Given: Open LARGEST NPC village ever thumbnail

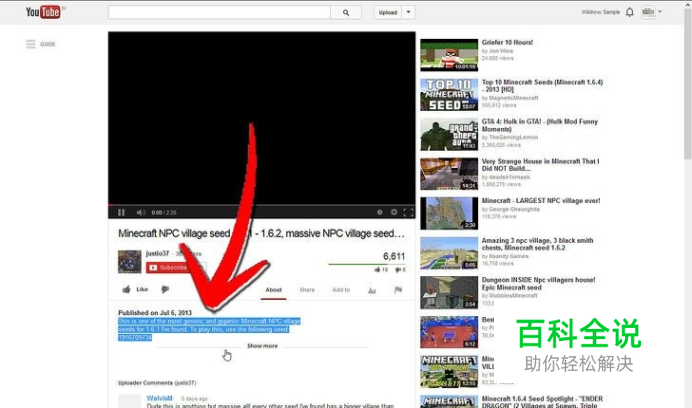Looking at the screenshot, I should pos(449,213).
